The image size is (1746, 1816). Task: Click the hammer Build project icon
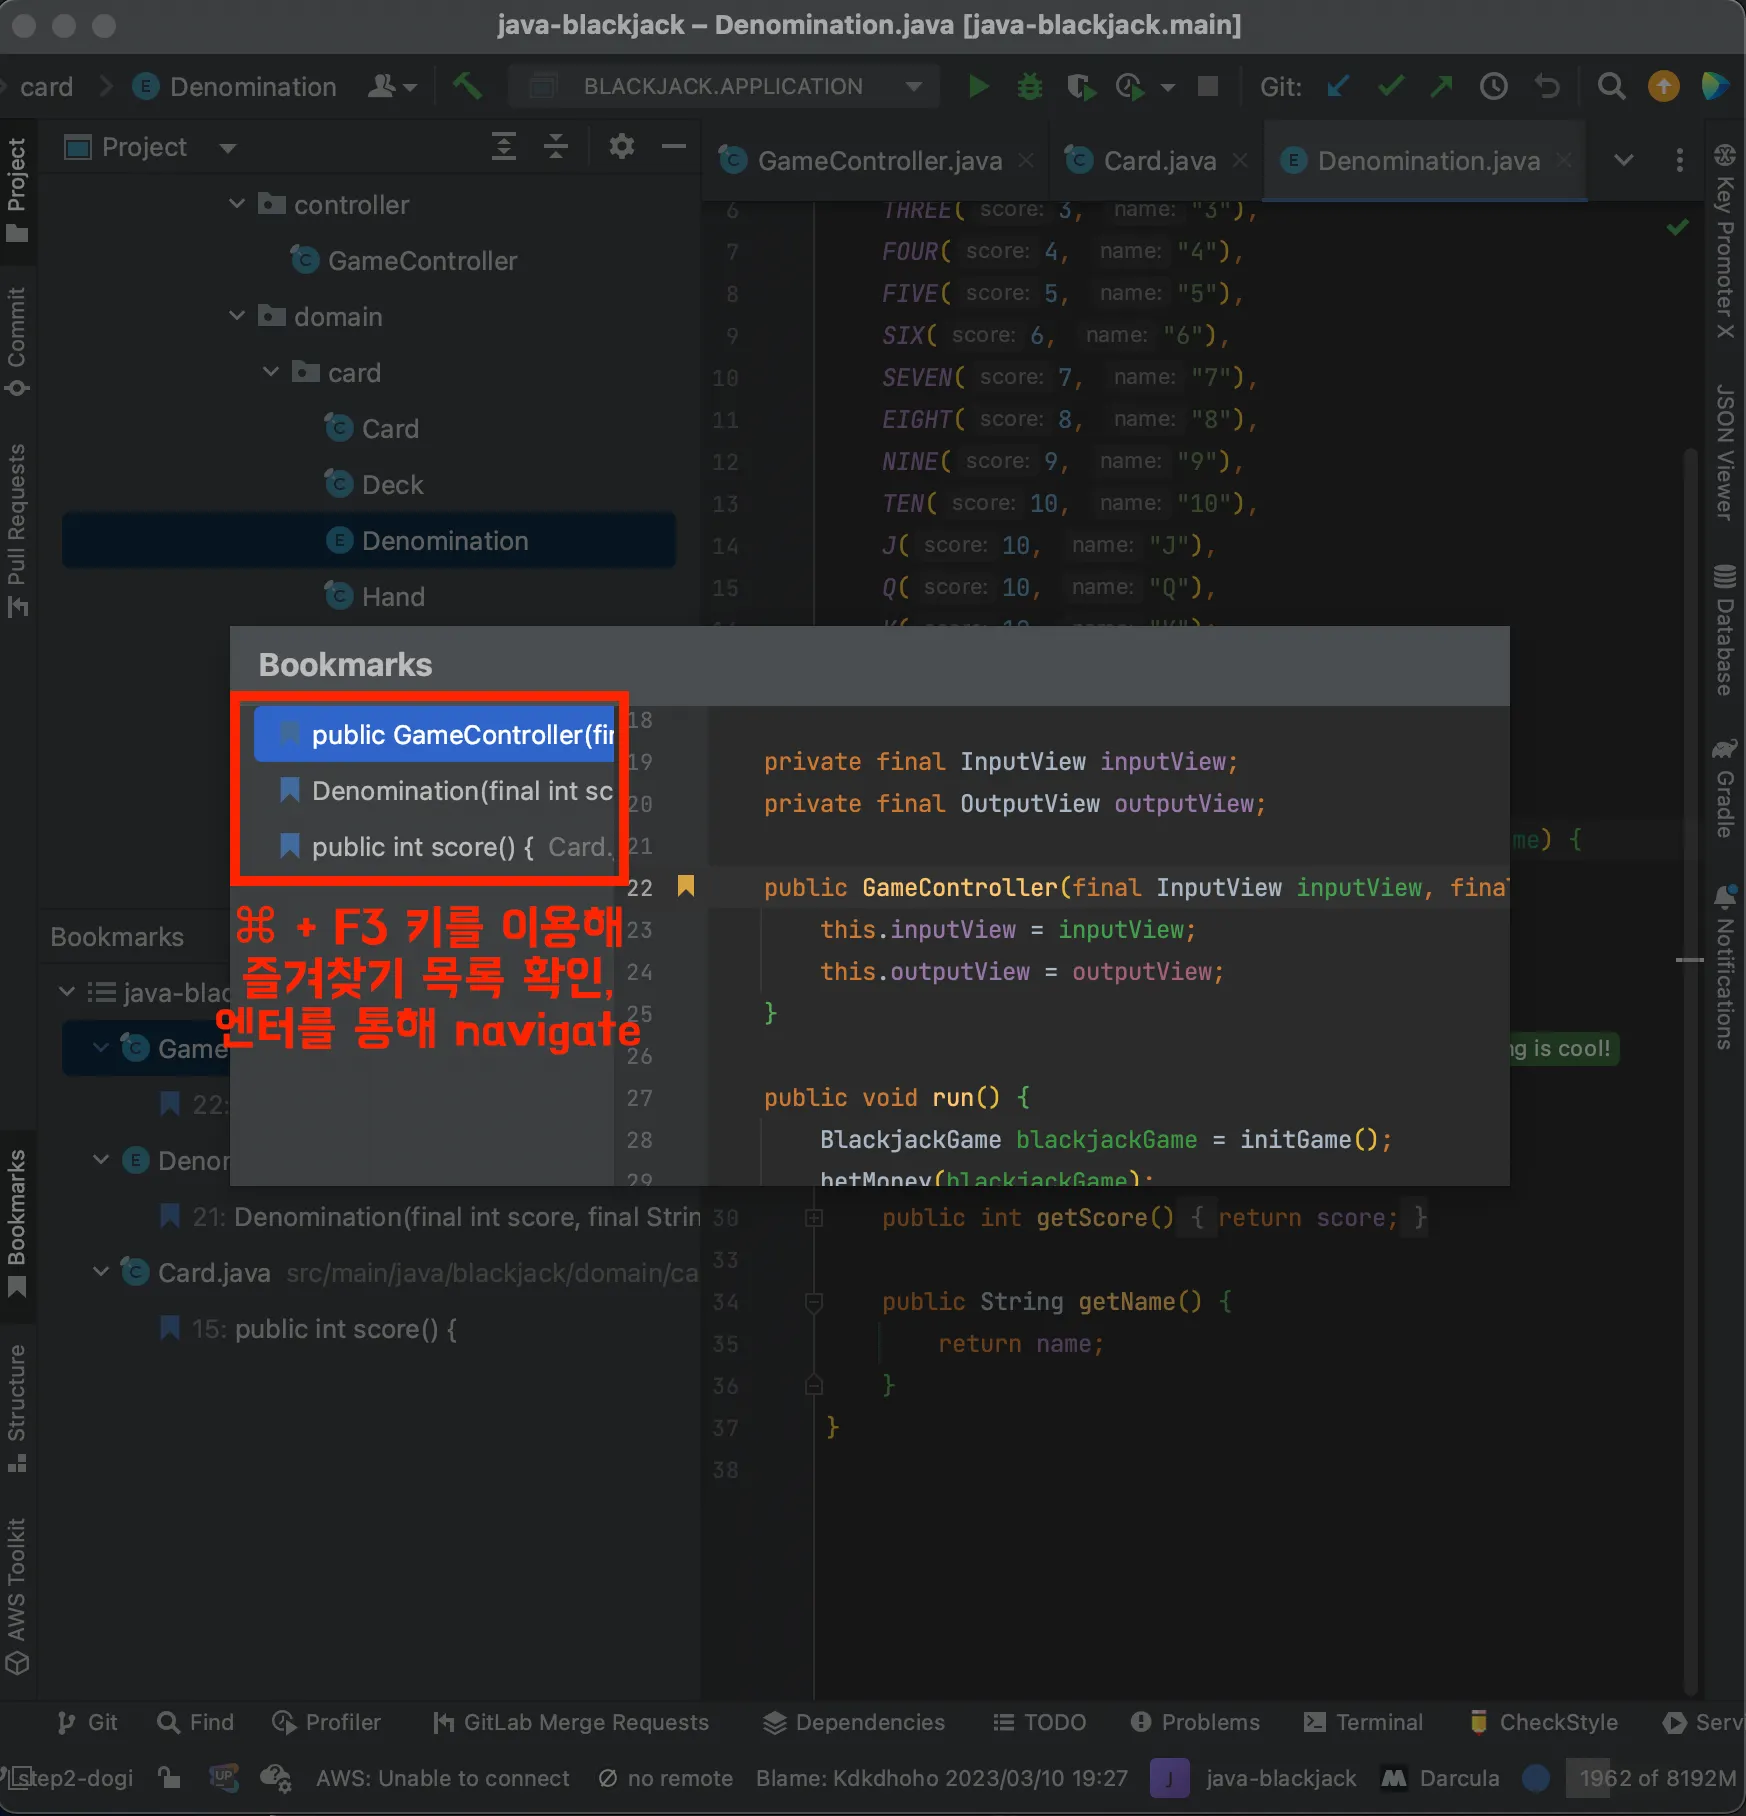tap(467, 87)
